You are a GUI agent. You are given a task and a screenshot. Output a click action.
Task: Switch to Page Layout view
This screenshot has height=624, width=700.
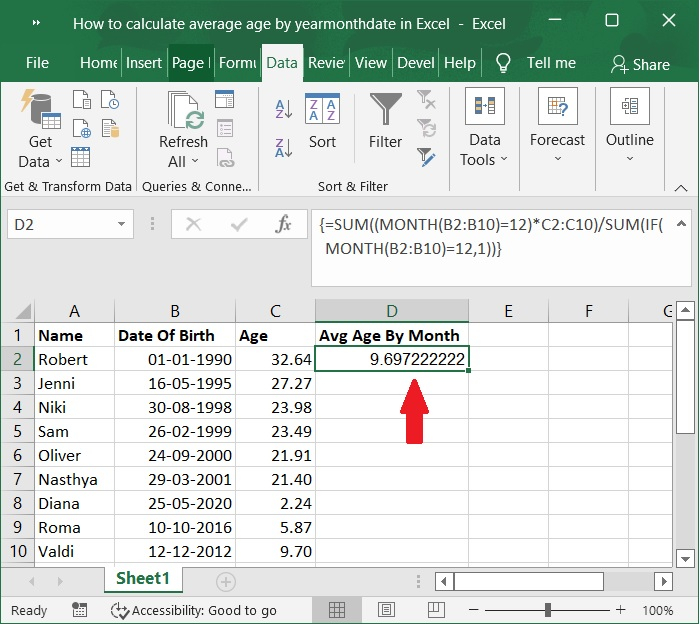coord(388,610)
